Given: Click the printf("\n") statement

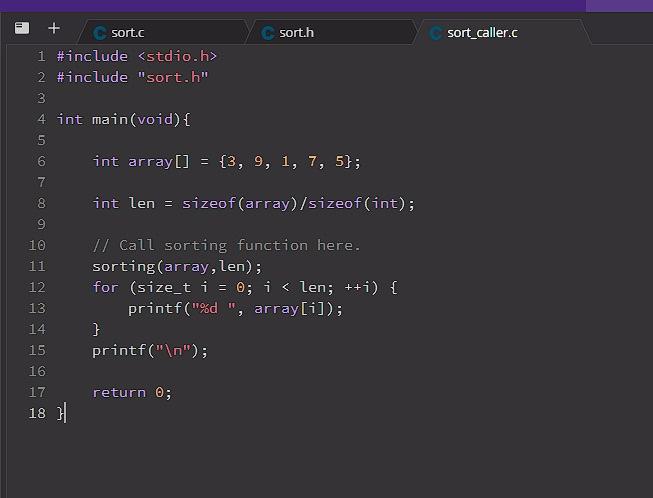Looking at the screenshot, I should [x=150, y=351].
